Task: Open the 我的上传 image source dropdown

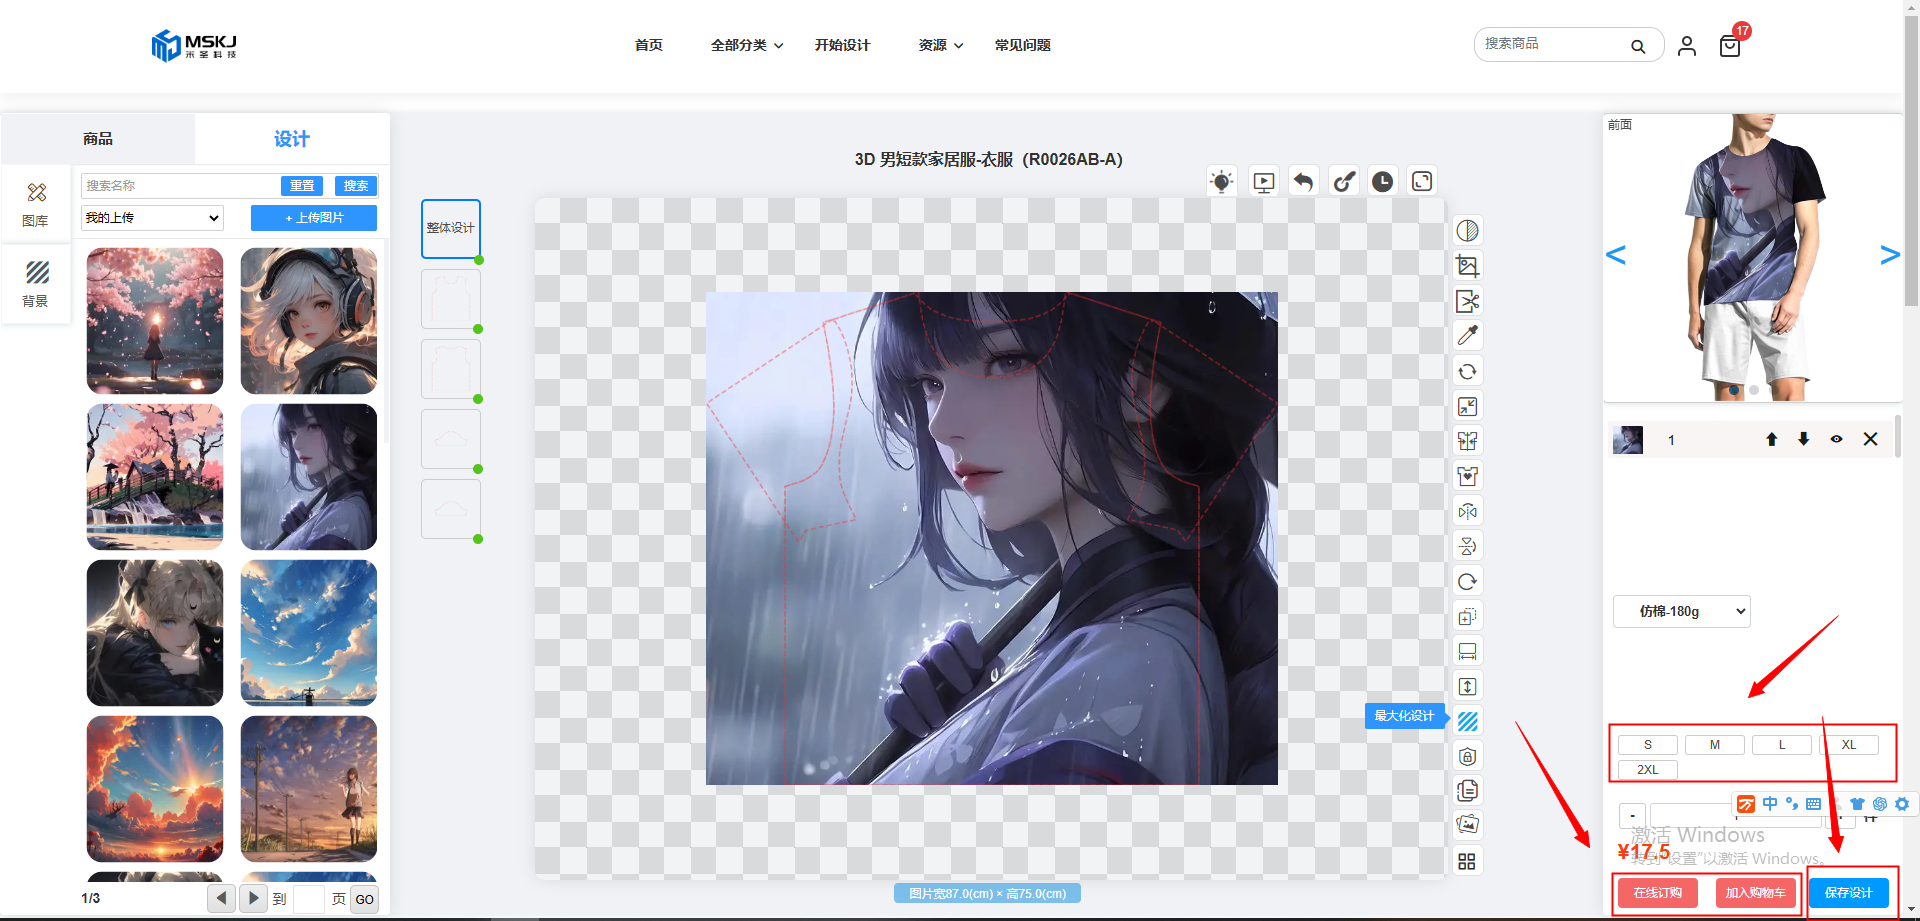Action: (x=152, y=218)
